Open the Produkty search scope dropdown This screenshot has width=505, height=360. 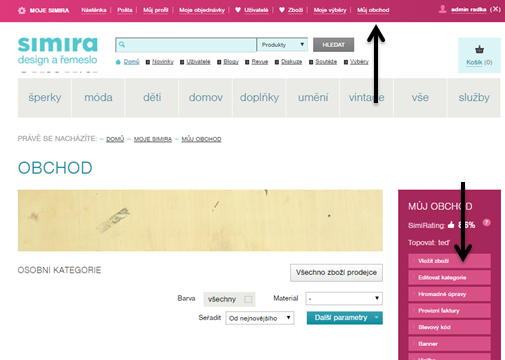pos(282,45)
